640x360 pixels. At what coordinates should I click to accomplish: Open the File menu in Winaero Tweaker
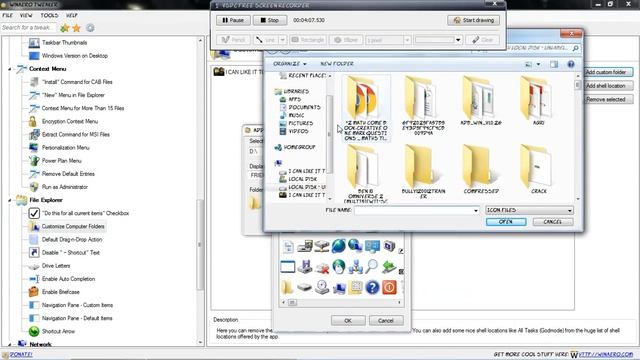pos(7,16)
